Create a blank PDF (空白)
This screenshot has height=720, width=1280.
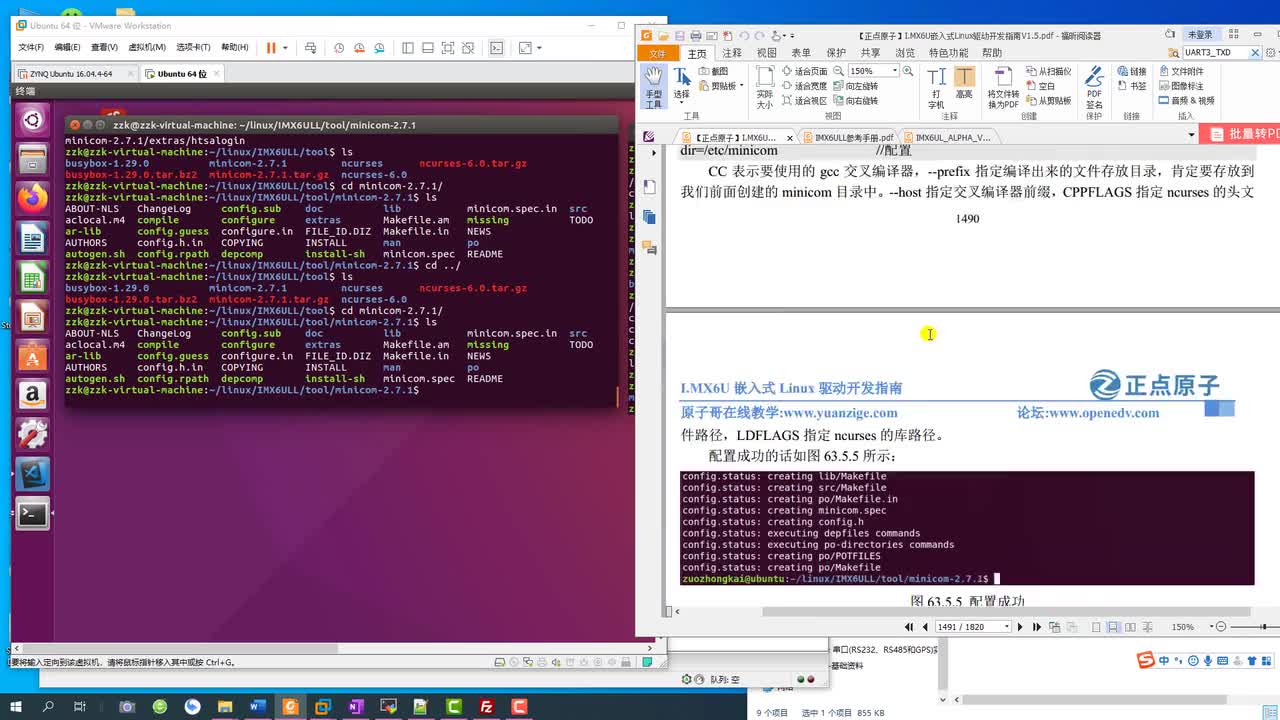(1040, 86)
